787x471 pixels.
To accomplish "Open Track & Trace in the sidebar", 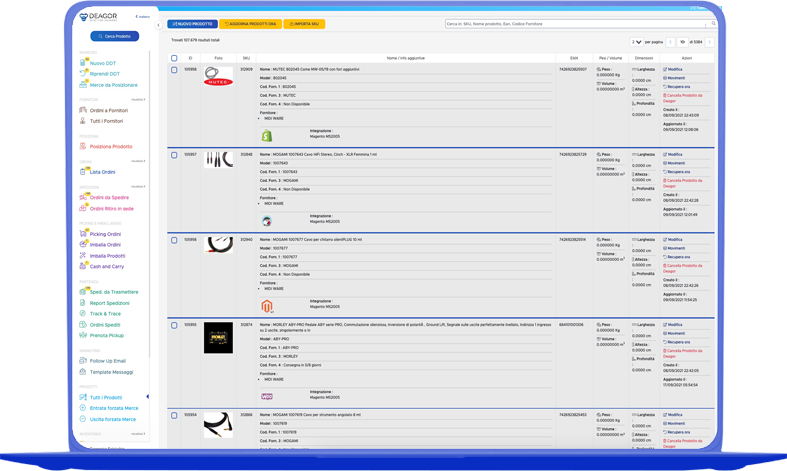I will (x=105, y=314).
